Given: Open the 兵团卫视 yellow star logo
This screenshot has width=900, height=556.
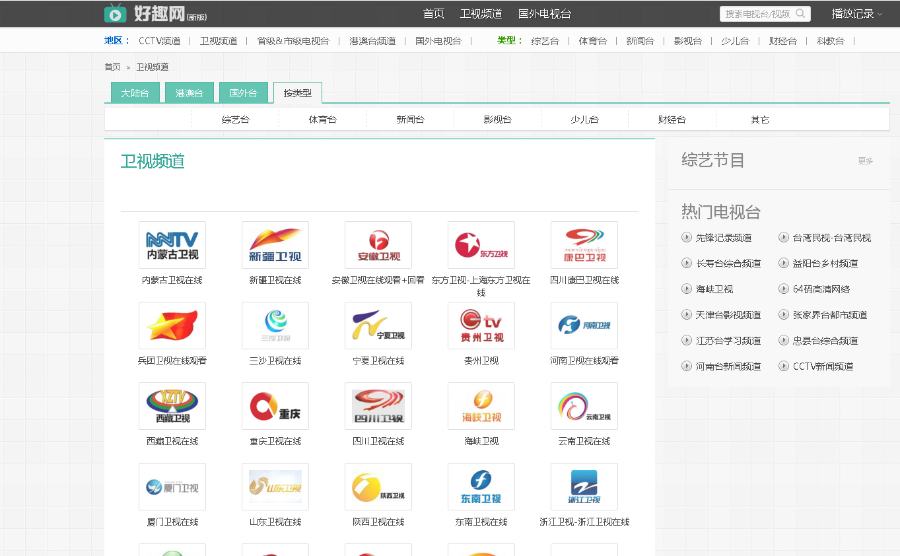Looking at the screenshot, I should pos(172,326).
